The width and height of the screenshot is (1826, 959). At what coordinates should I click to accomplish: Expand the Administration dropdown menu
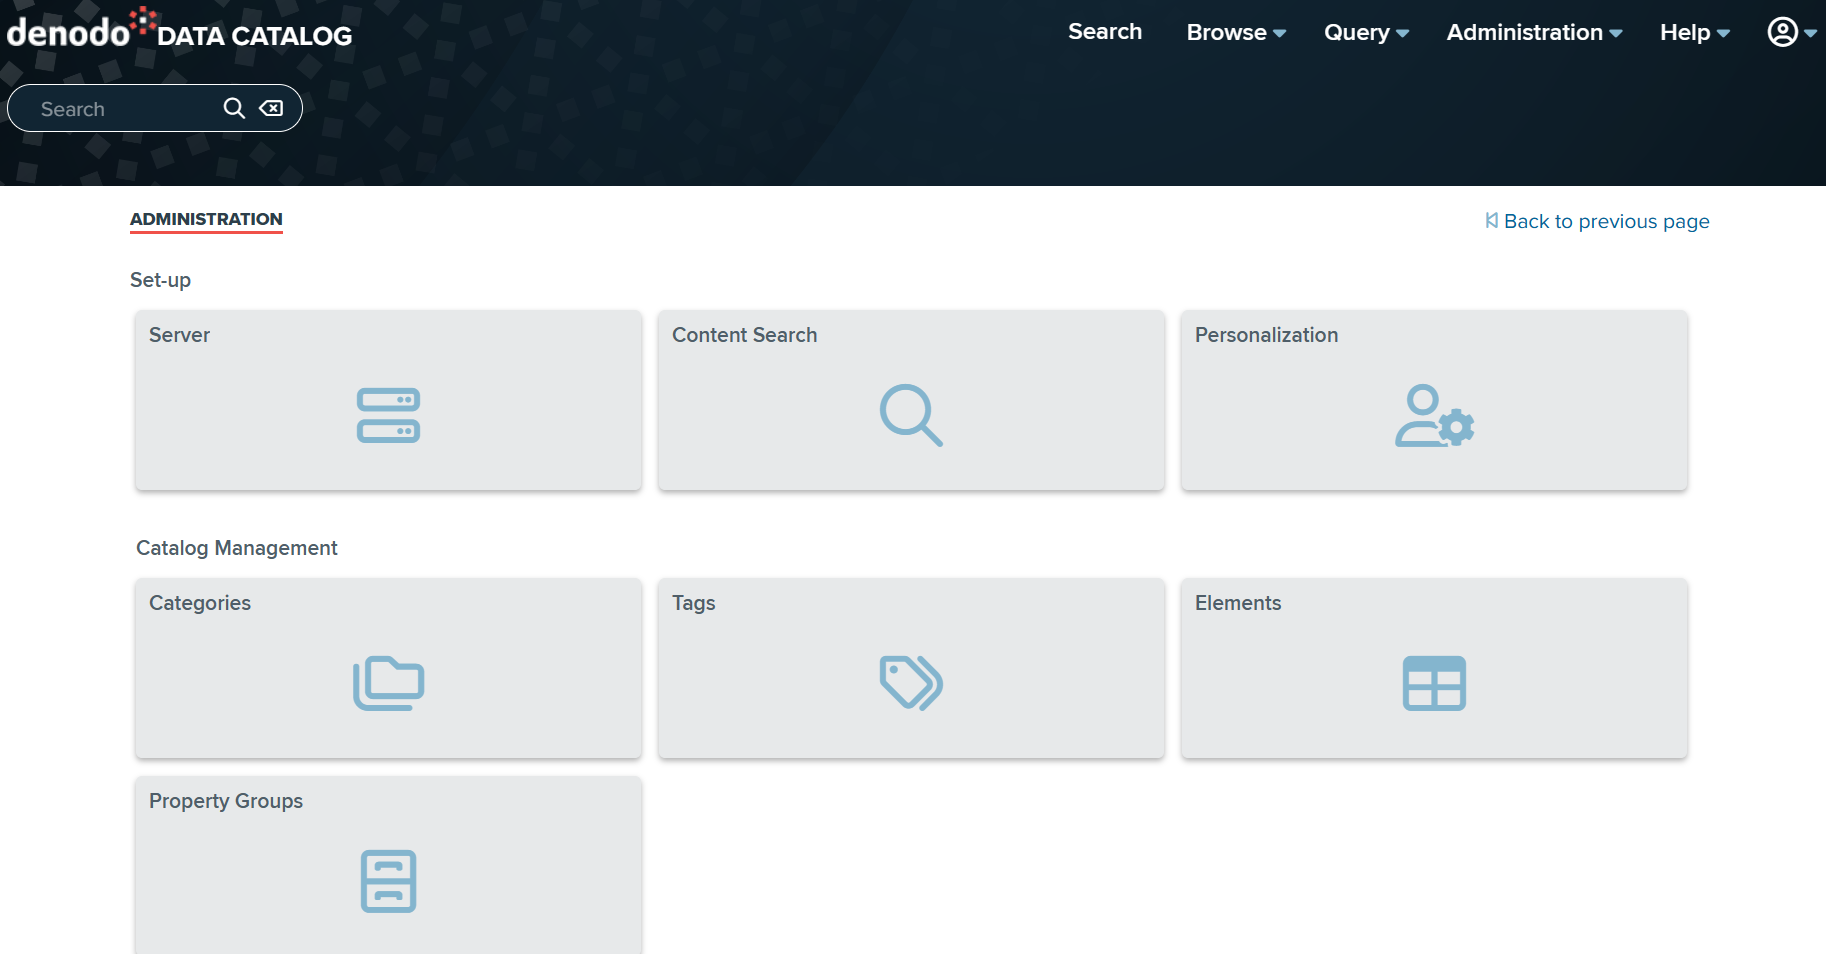pyautogui.click(x=1534, y=32)
